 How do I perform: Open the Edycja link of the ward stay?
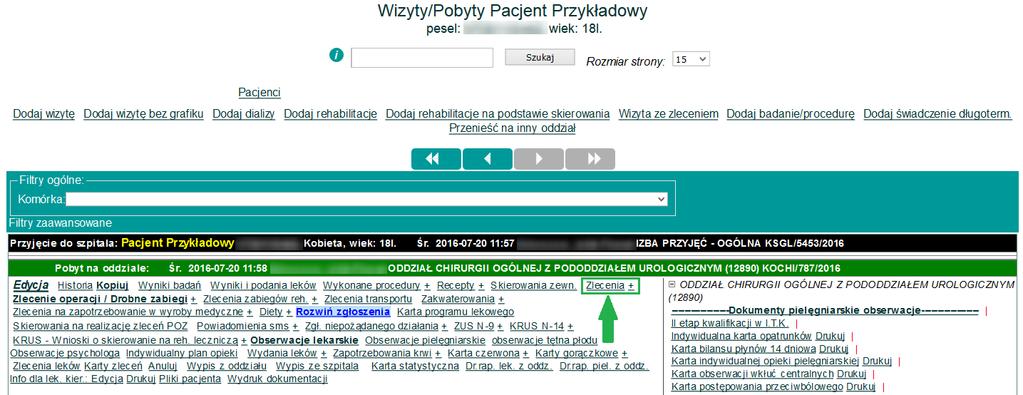click(x=31, y=285)
